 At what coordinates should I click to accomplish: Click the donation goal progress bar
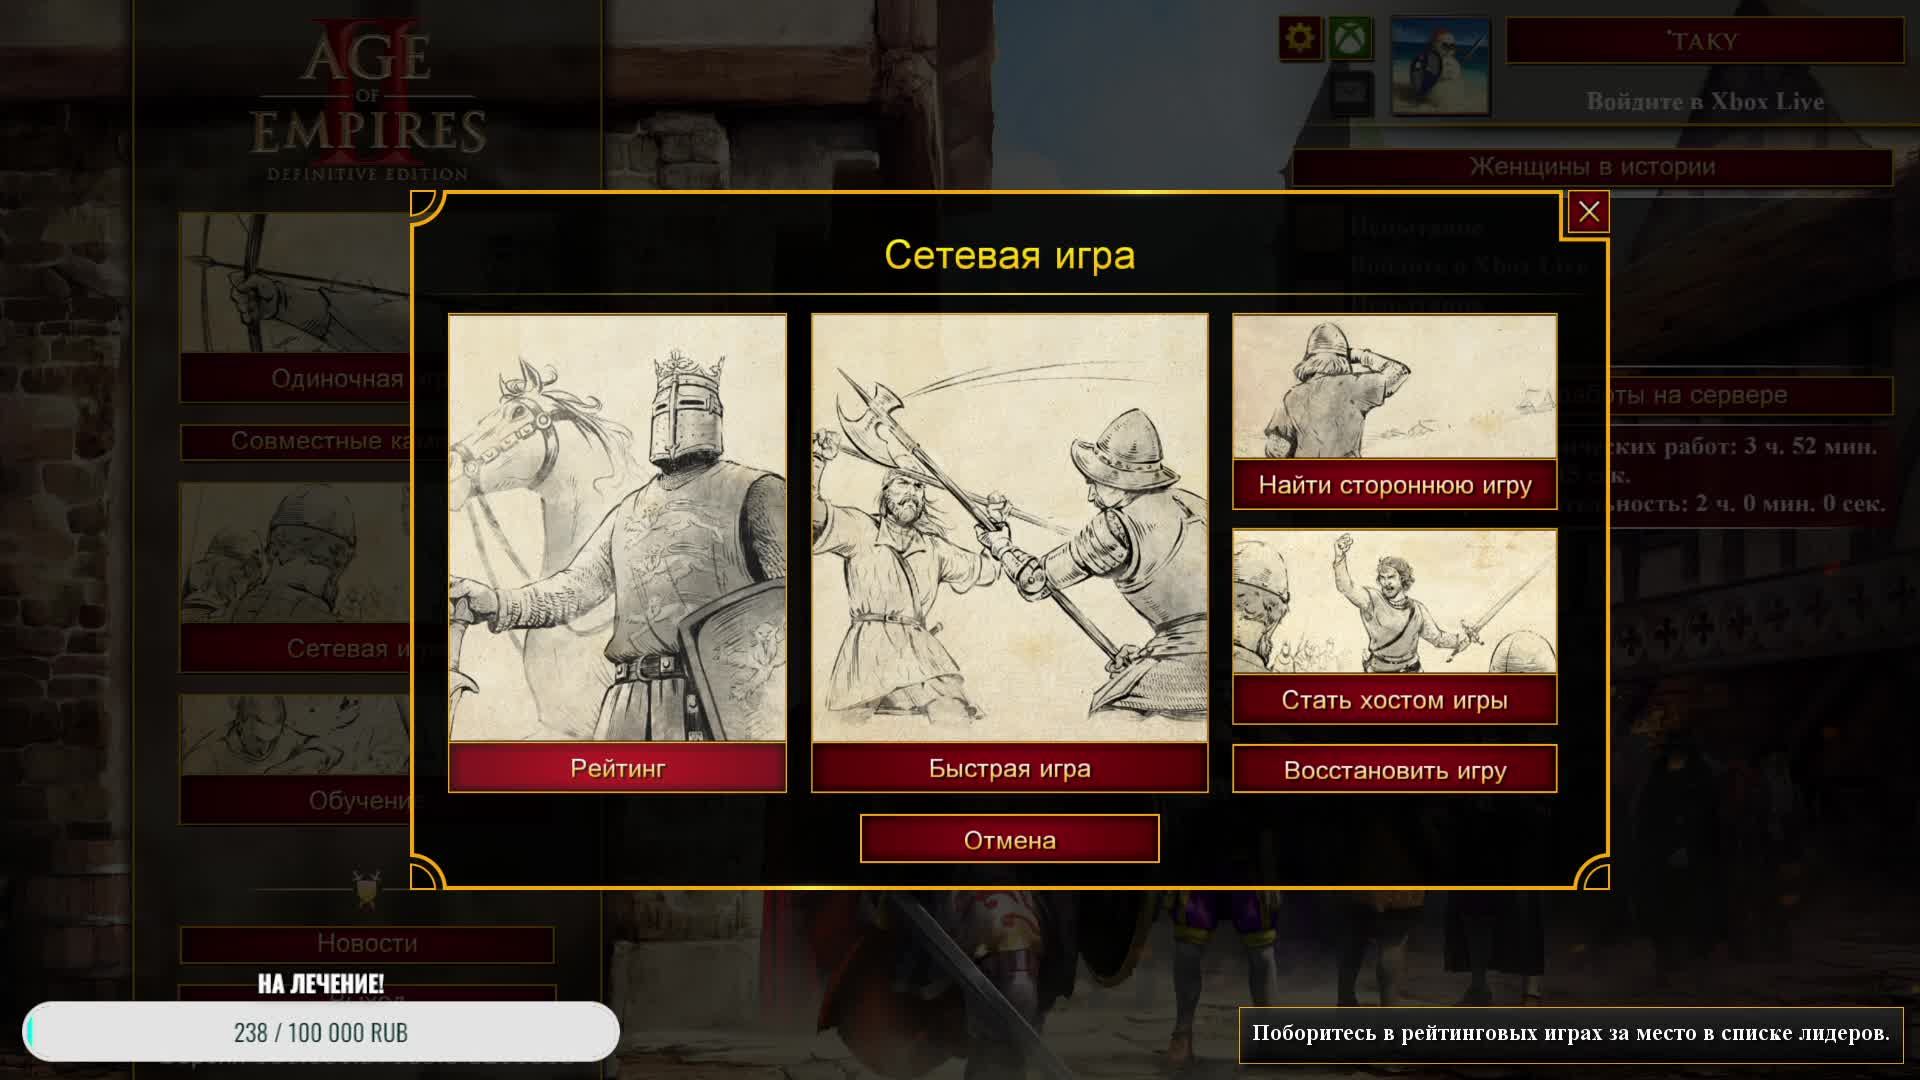[321, 1032]
